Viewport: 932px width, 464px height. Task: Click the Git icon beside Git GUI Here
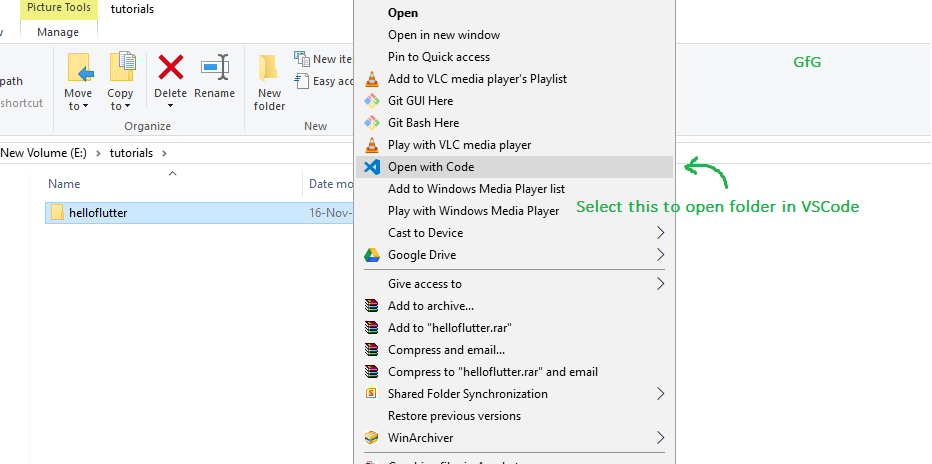371,101
